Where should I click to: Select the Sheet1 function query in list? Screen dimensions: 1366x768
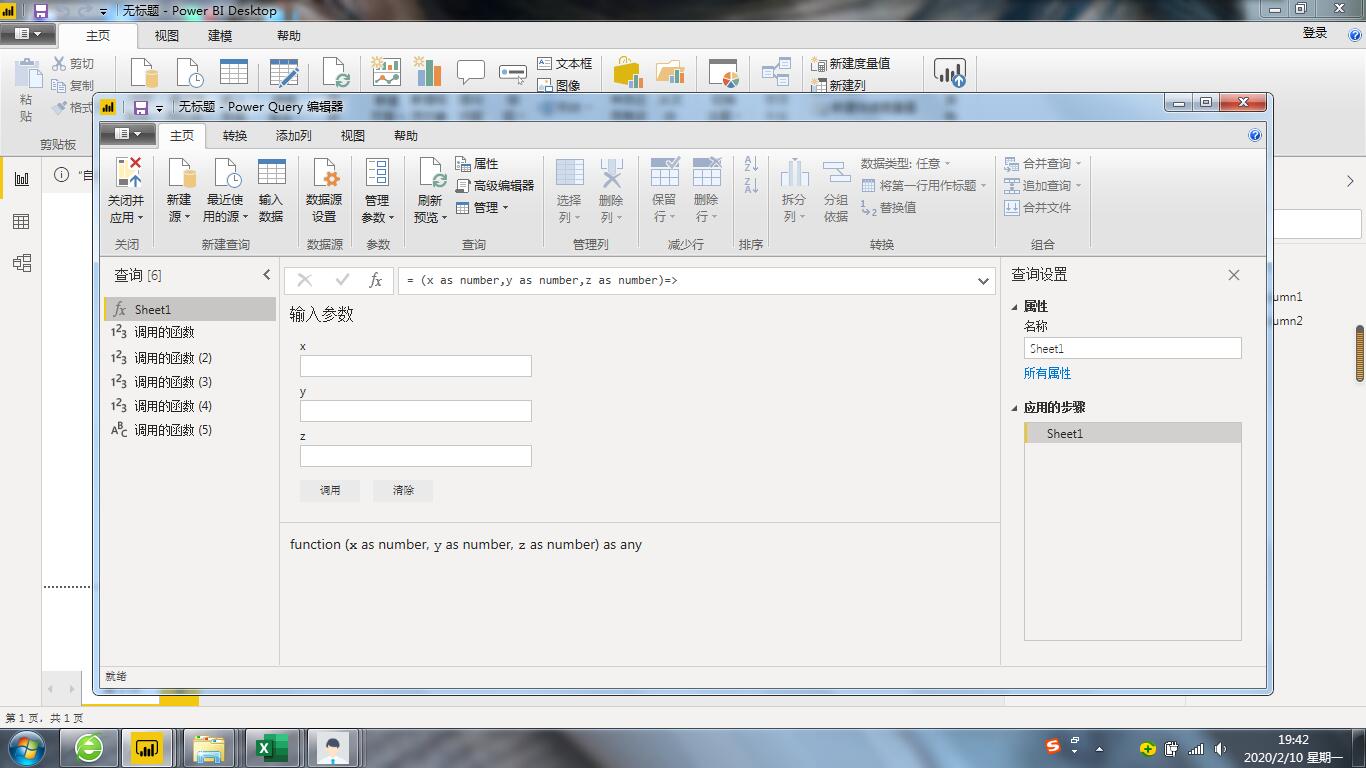coord(190,309)
